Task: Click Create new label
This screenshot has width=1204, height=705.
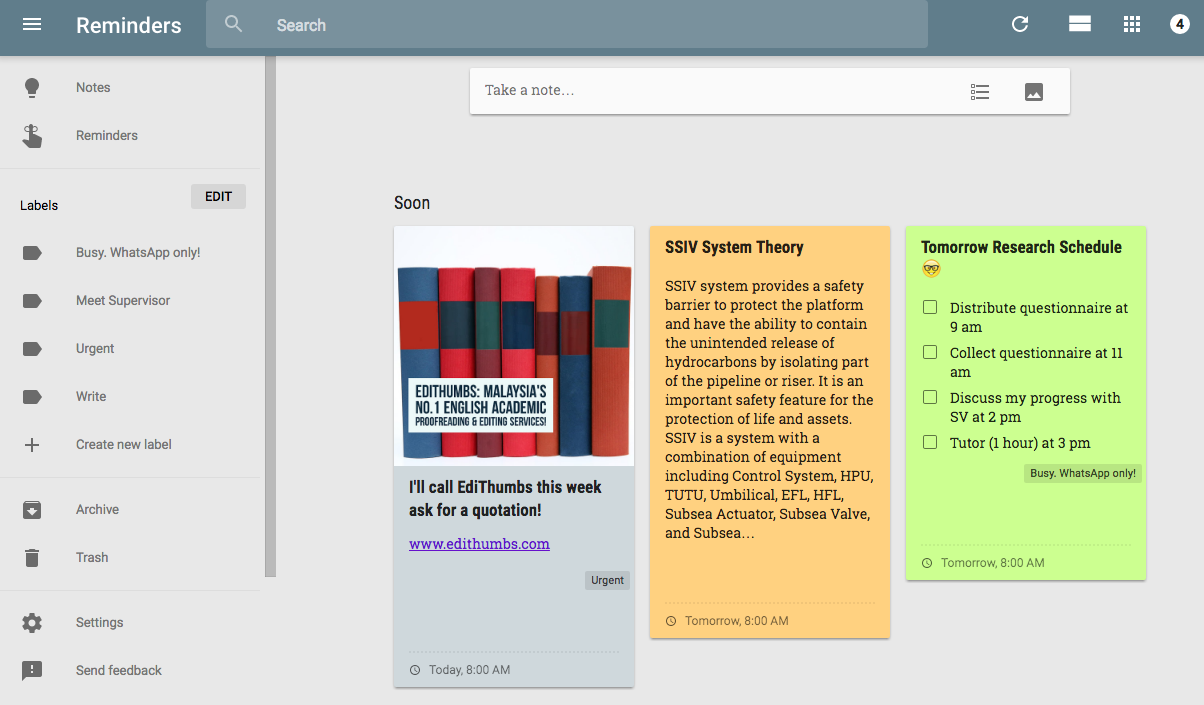Action: point(123,445)
